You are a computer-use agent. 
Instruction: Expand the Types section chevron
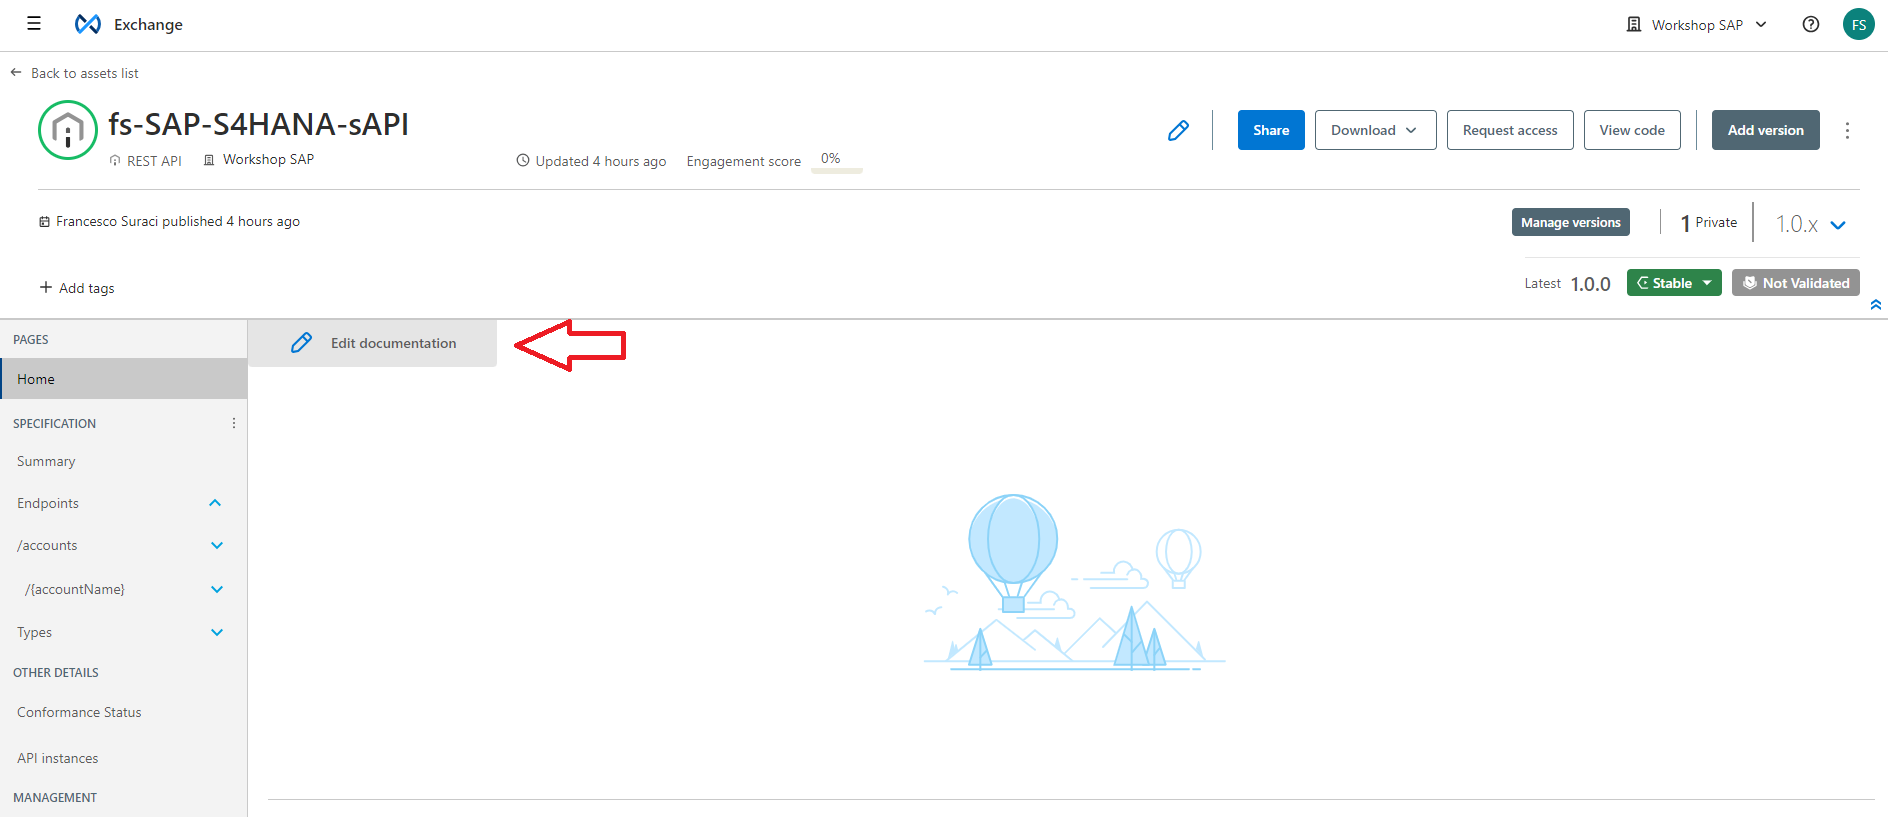(217, 632)
